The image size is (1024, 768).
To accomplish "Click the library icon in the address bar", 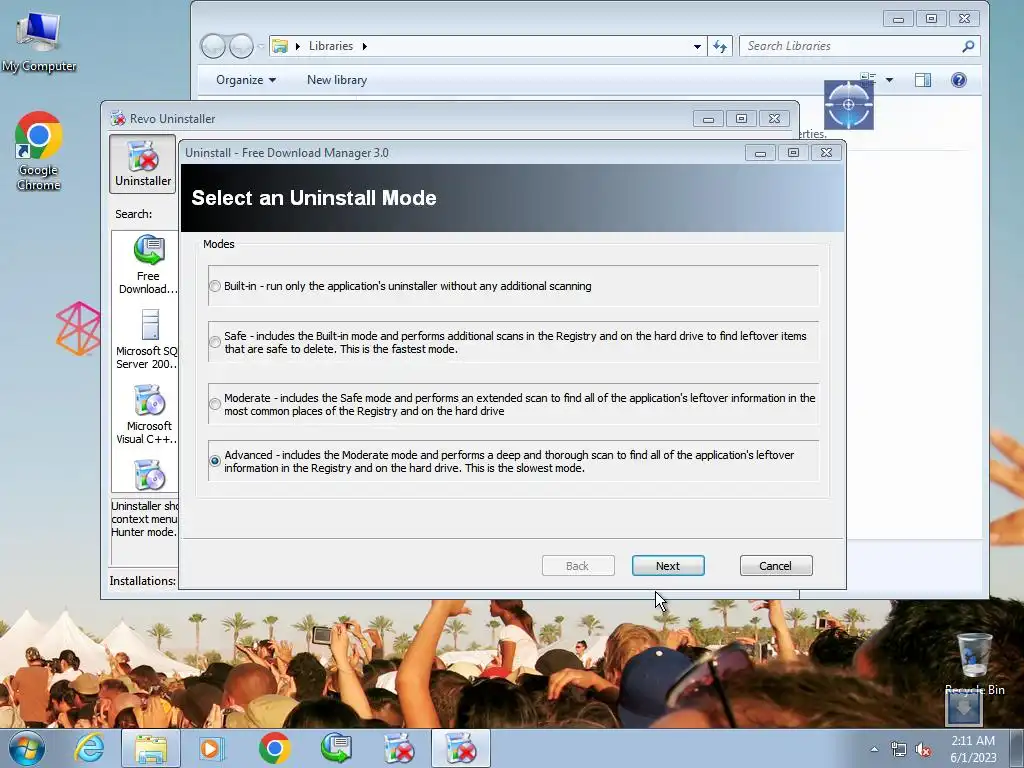I will pos(280,46).
